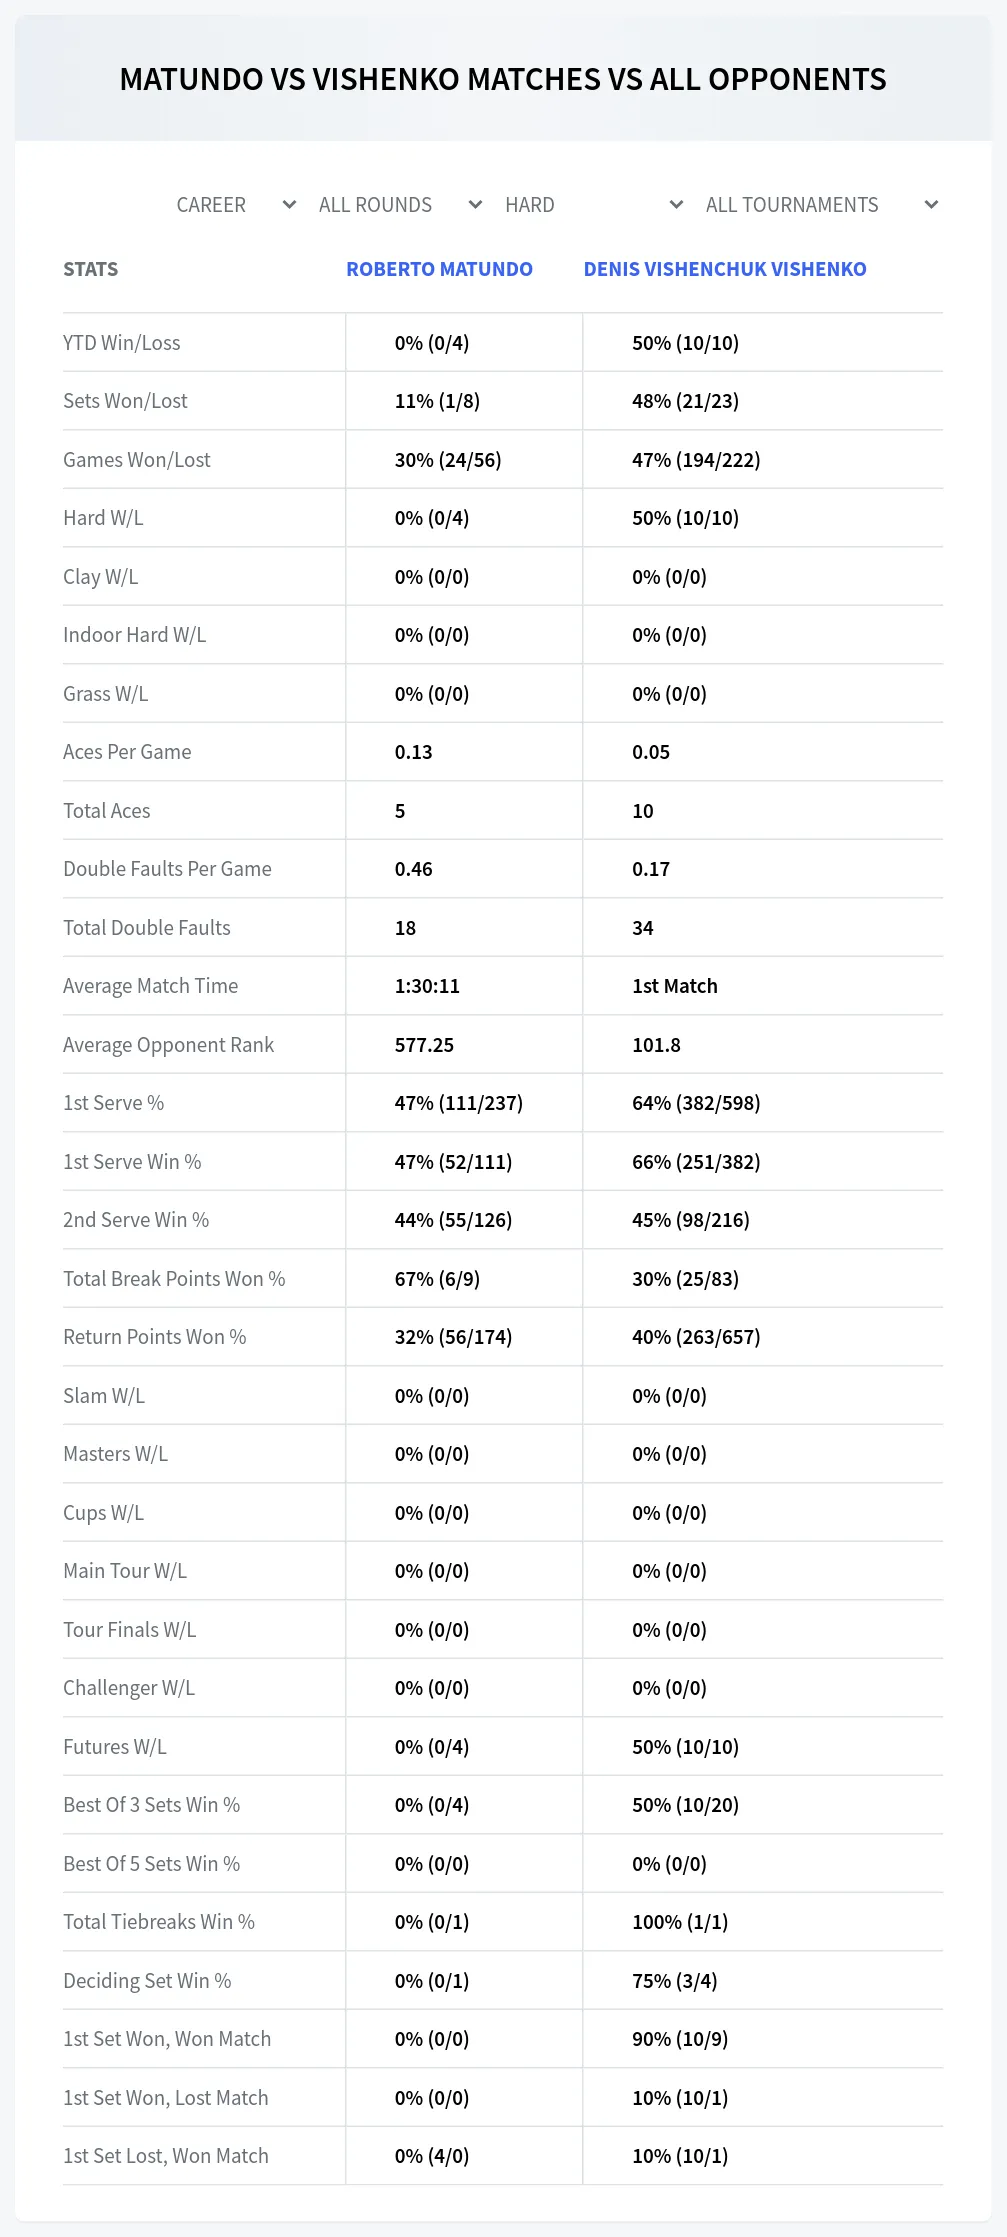Screen dimensions: 1007x2237
Task: Open Roberto Matundo player link
Action: [439, 269]
